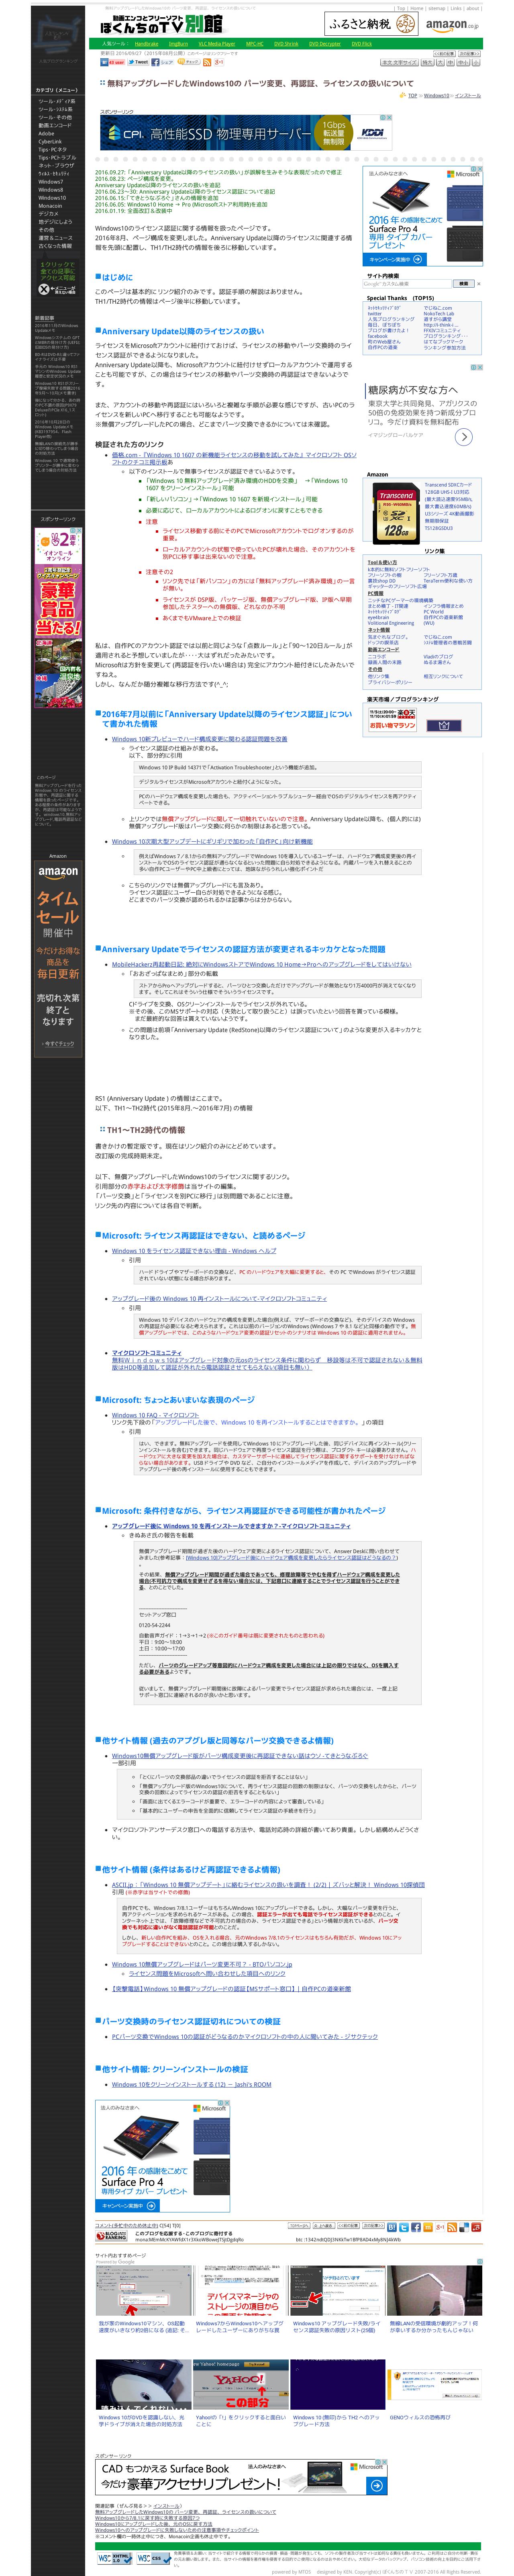Open the Windows 10 FAQ - マイクロソフト link
The width and height of the screenshot is (514, 2576).
155,1415
